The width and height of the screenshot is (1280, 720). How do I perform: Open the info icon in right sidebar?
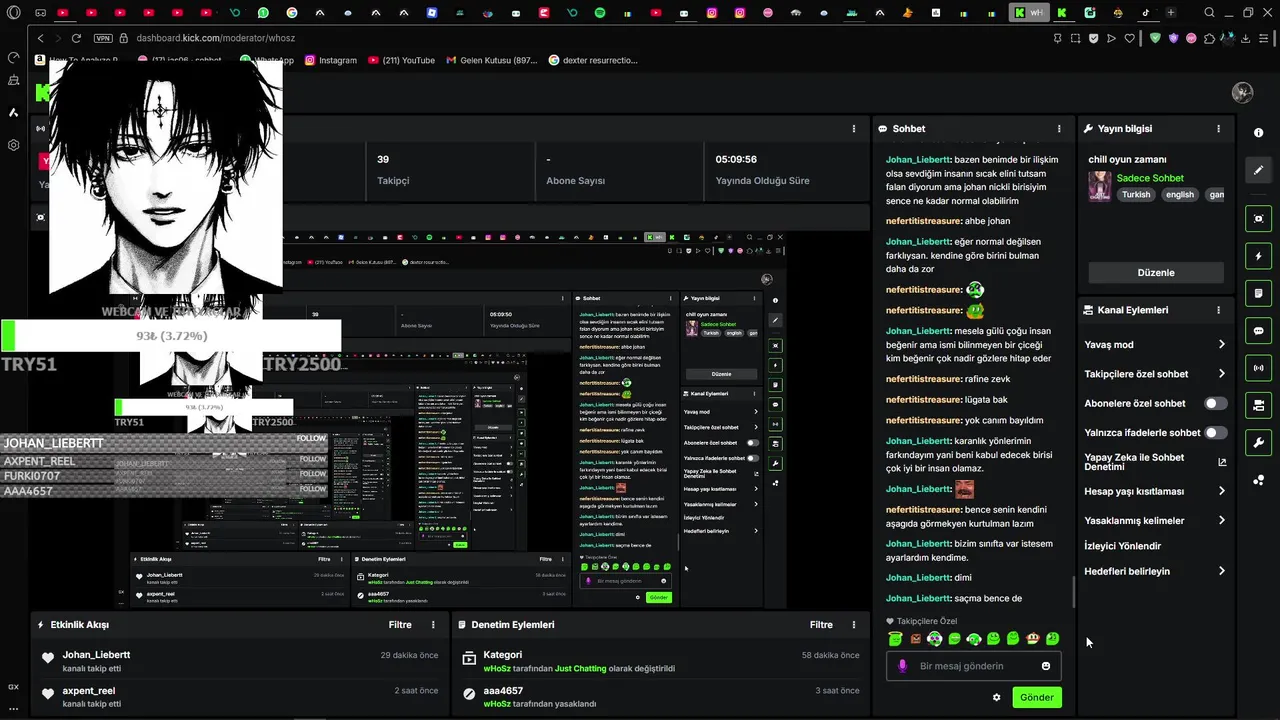[1258, 133]
